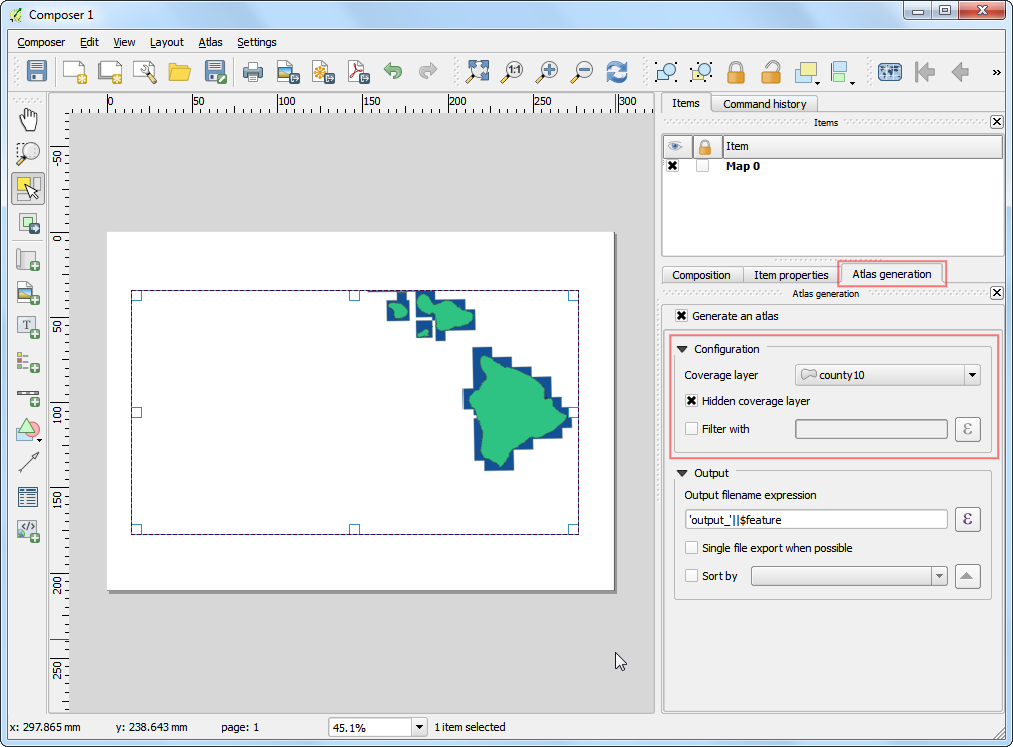Open the zoom level dropdown

pos(419,728)
